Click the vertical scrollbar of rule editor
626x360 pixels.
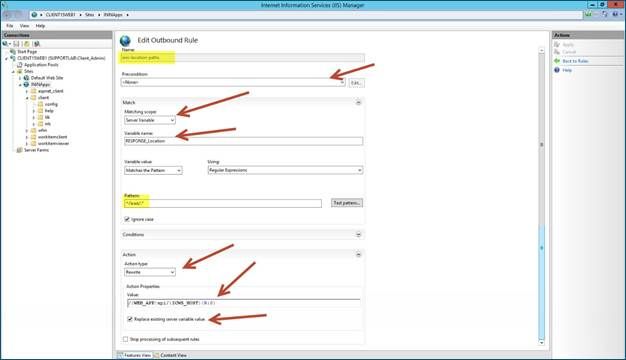(x=541, y=196)
